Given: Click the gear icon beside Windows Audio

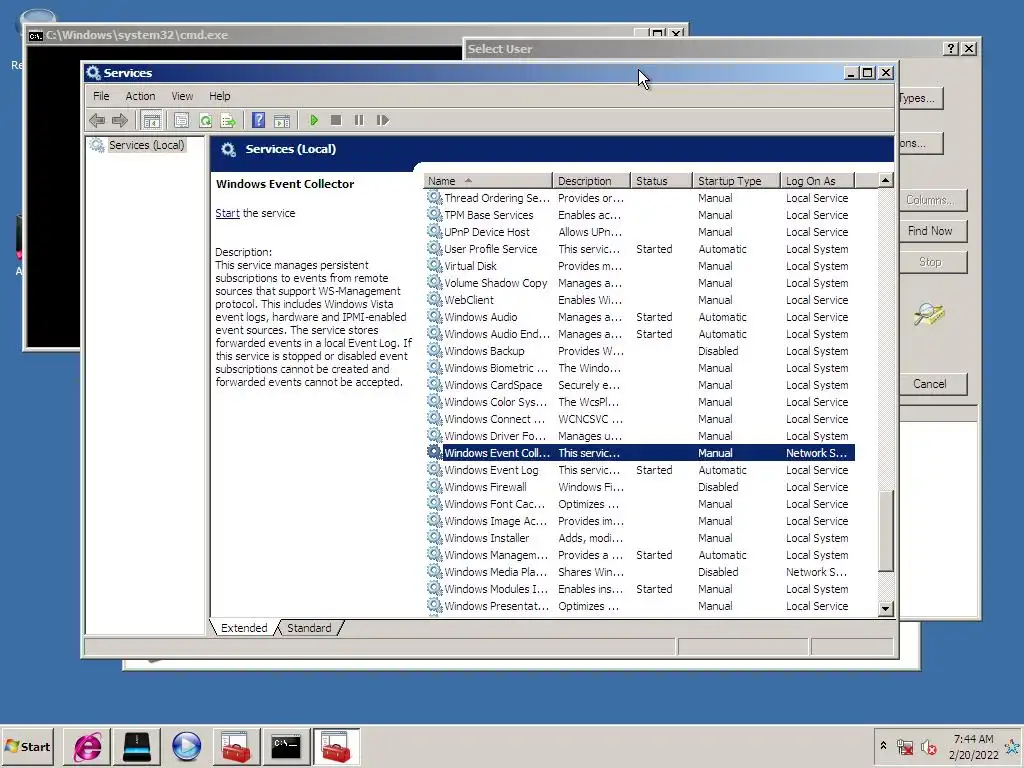Looking at the screenshot, I should tap(434, 317).
